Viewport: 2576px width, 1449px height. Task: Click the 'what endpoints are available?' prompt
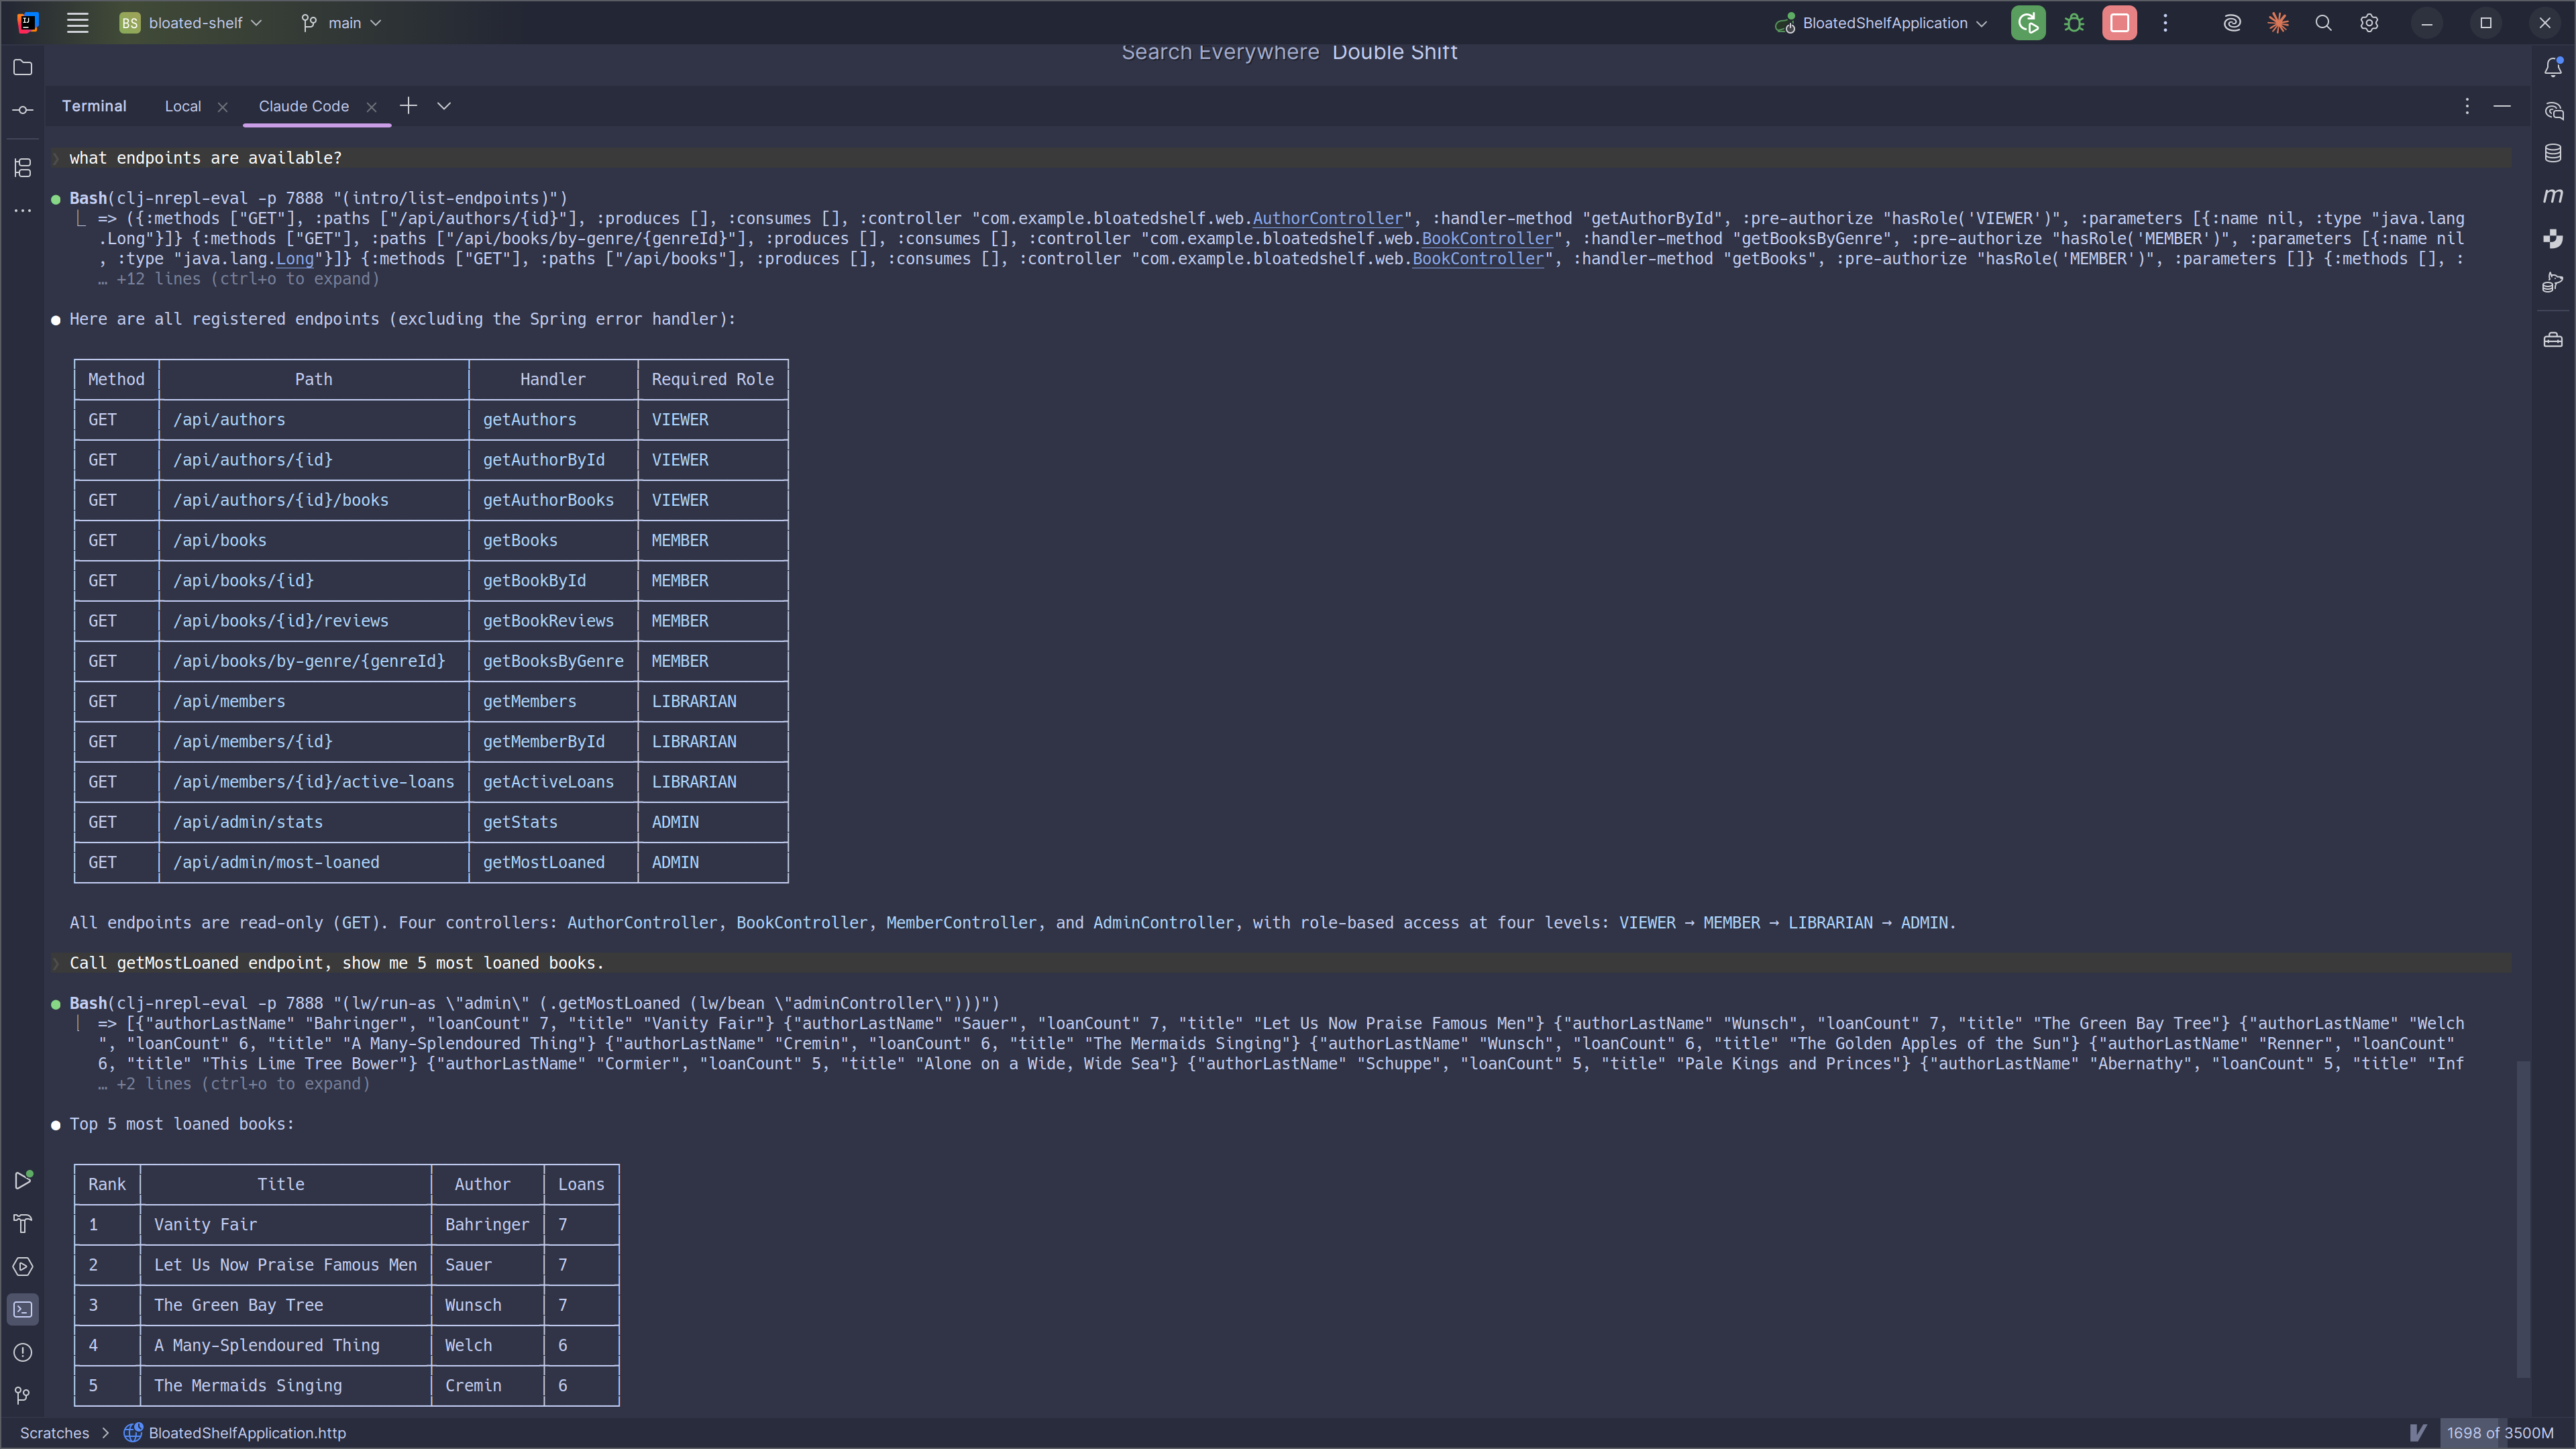pos(205,158)
